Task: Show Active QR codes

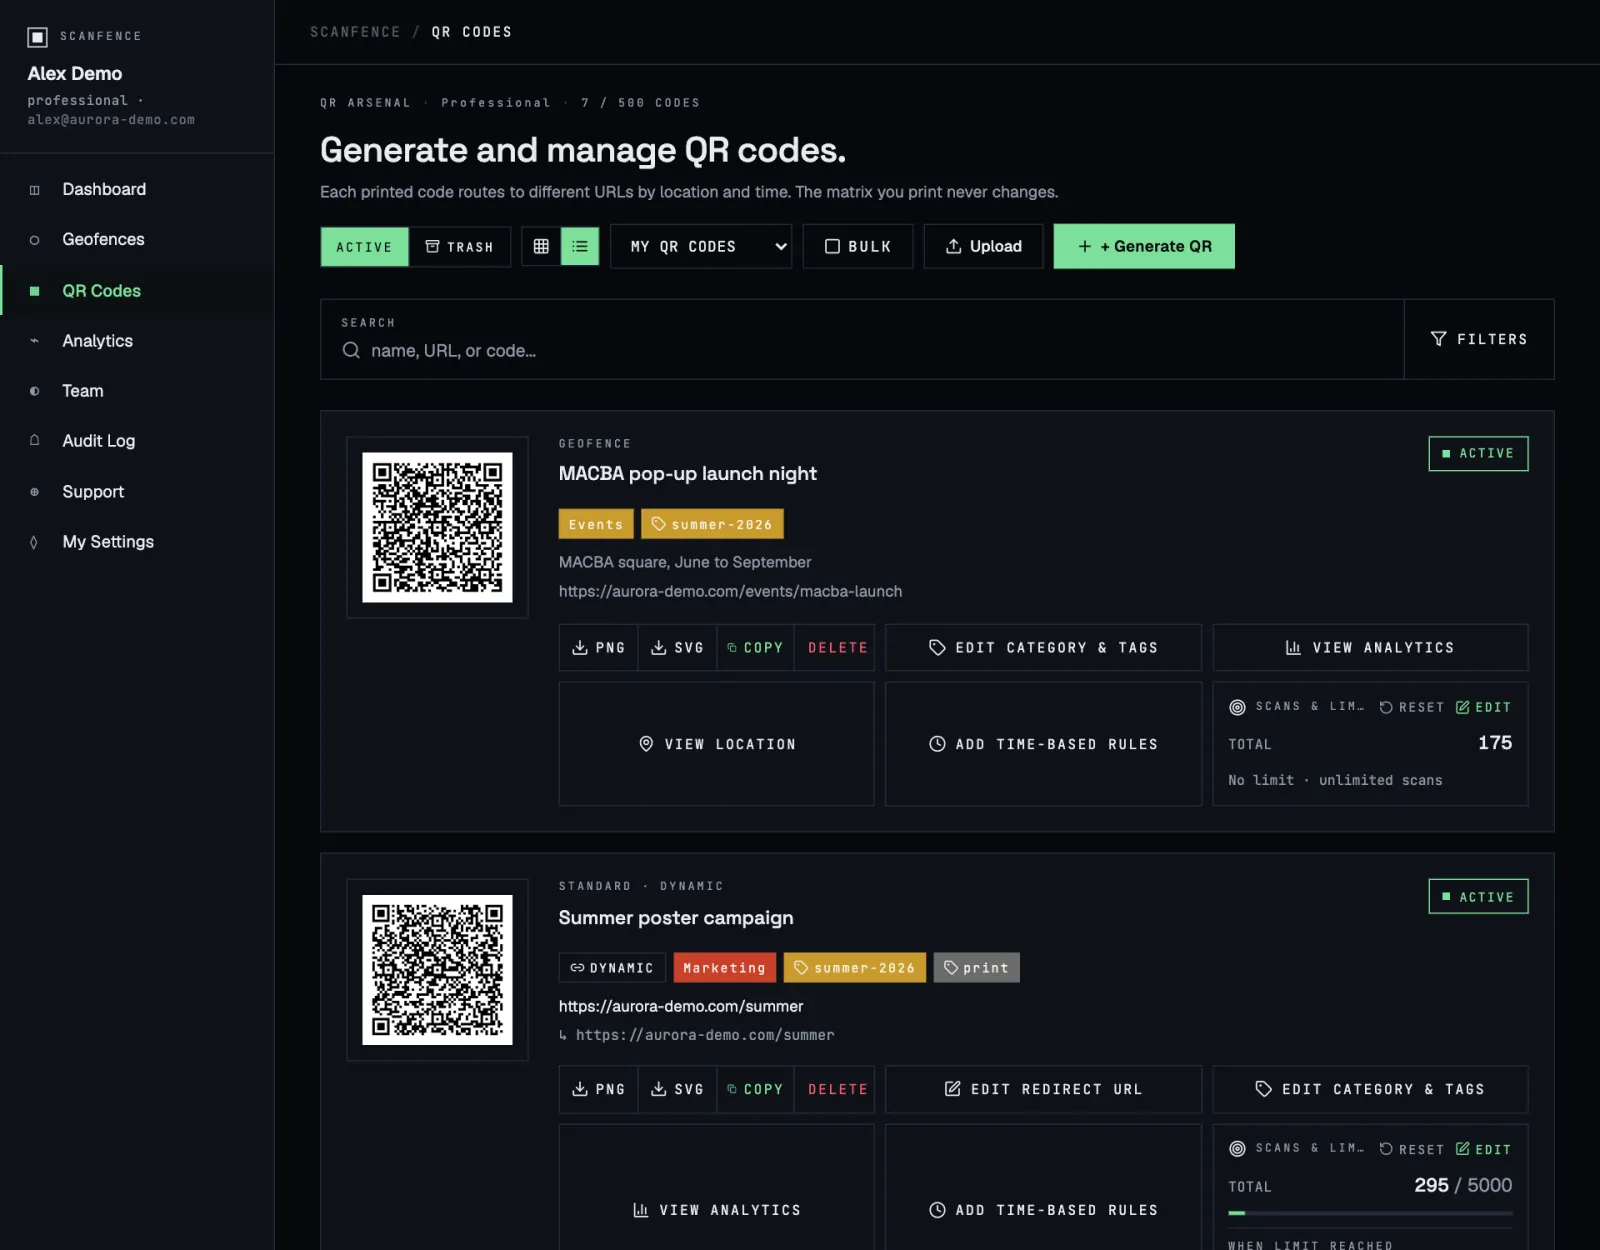Action: [364, 247]
